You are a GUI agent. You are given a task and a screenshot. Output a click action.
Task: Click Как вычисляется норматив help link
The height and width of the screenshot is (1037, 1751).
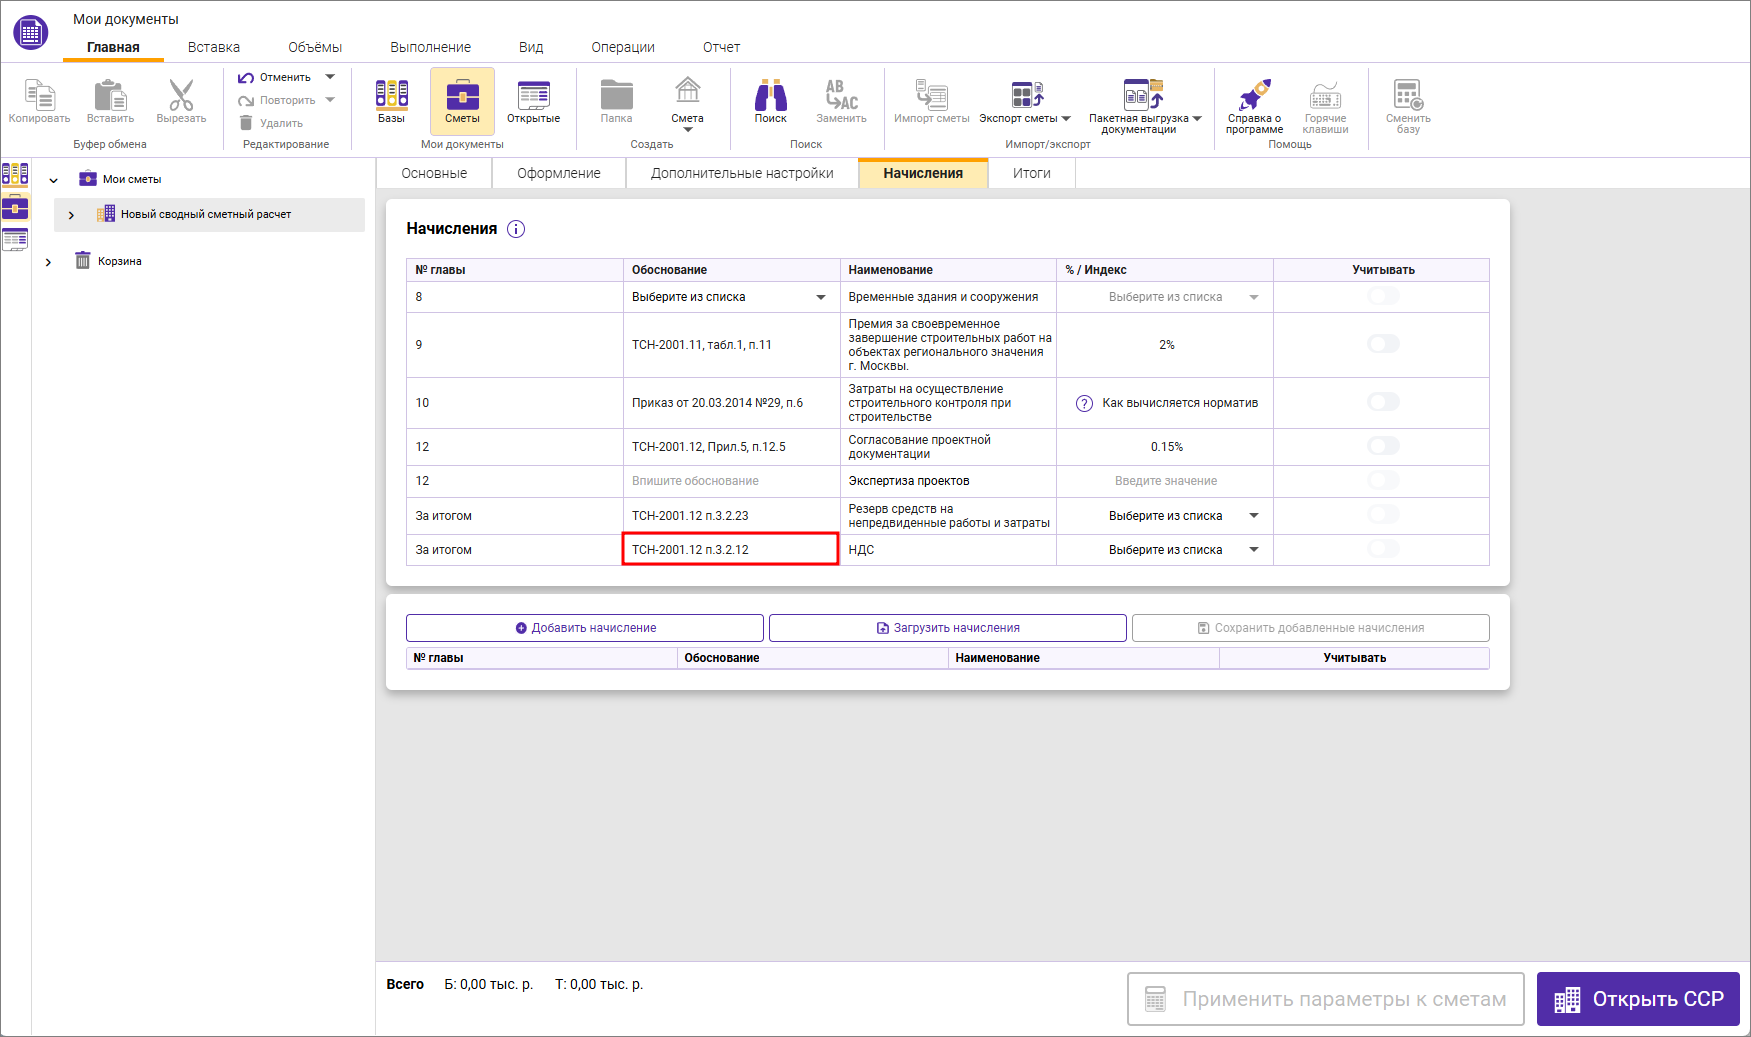pyautogui.click(x=1179, y=403)
